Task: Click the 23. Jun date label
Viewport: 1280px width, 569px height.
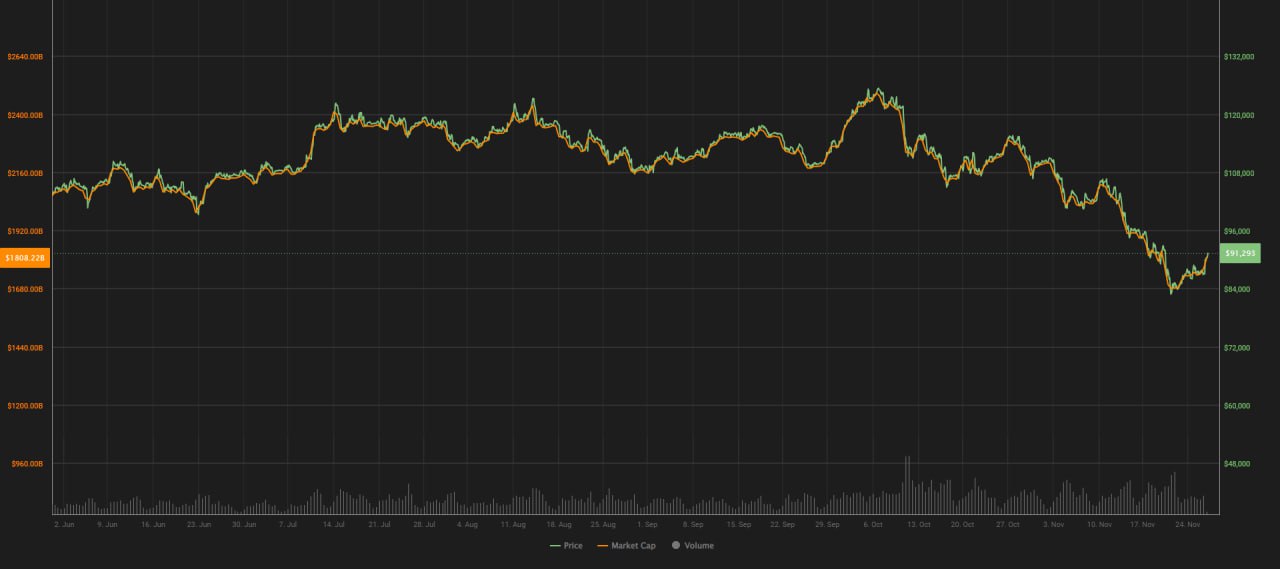Action: point(200,524)
